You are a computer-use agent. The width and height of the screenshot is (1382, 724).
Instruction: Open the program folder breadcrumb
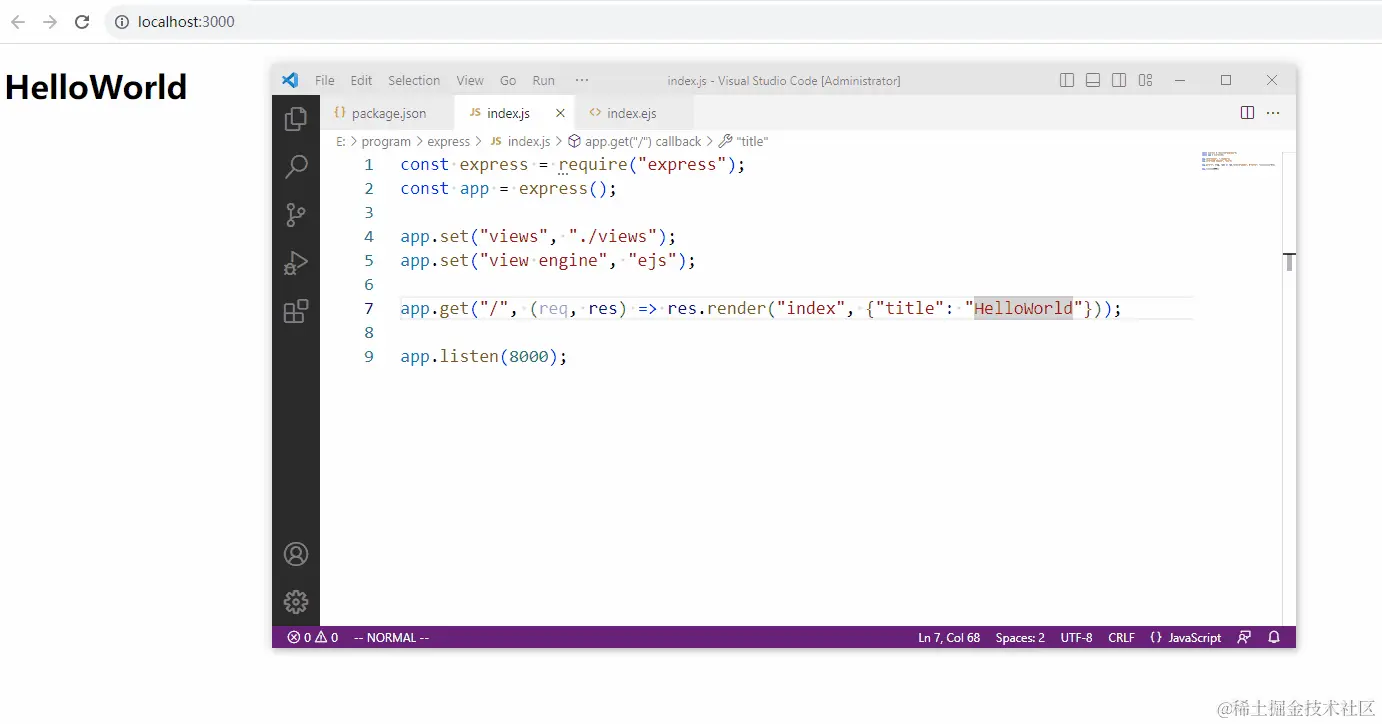pyautogui.click(x=386, y=142)
